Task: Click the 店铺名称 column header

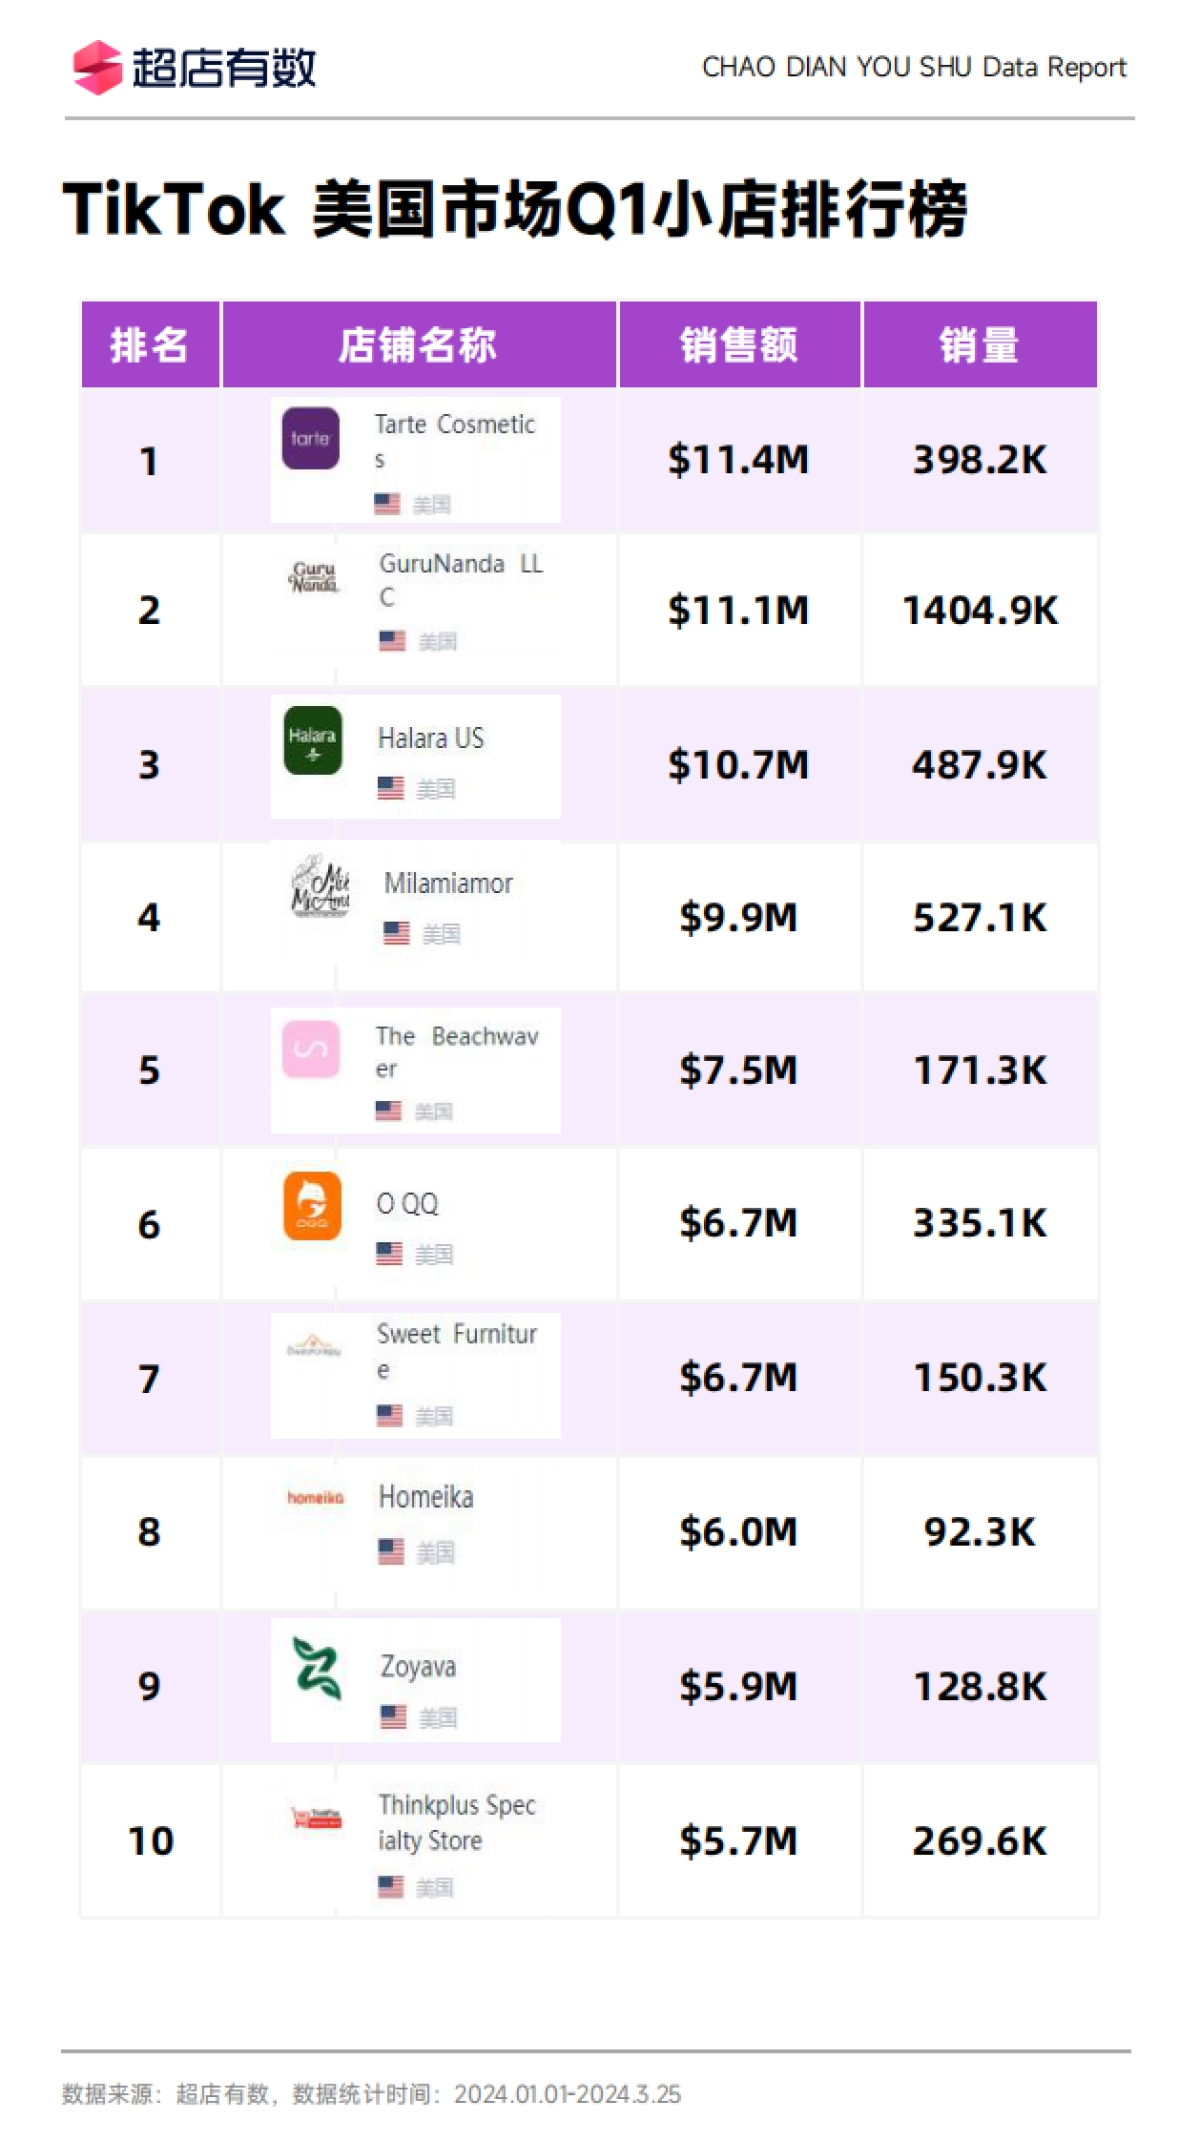Action: [418, 345]
